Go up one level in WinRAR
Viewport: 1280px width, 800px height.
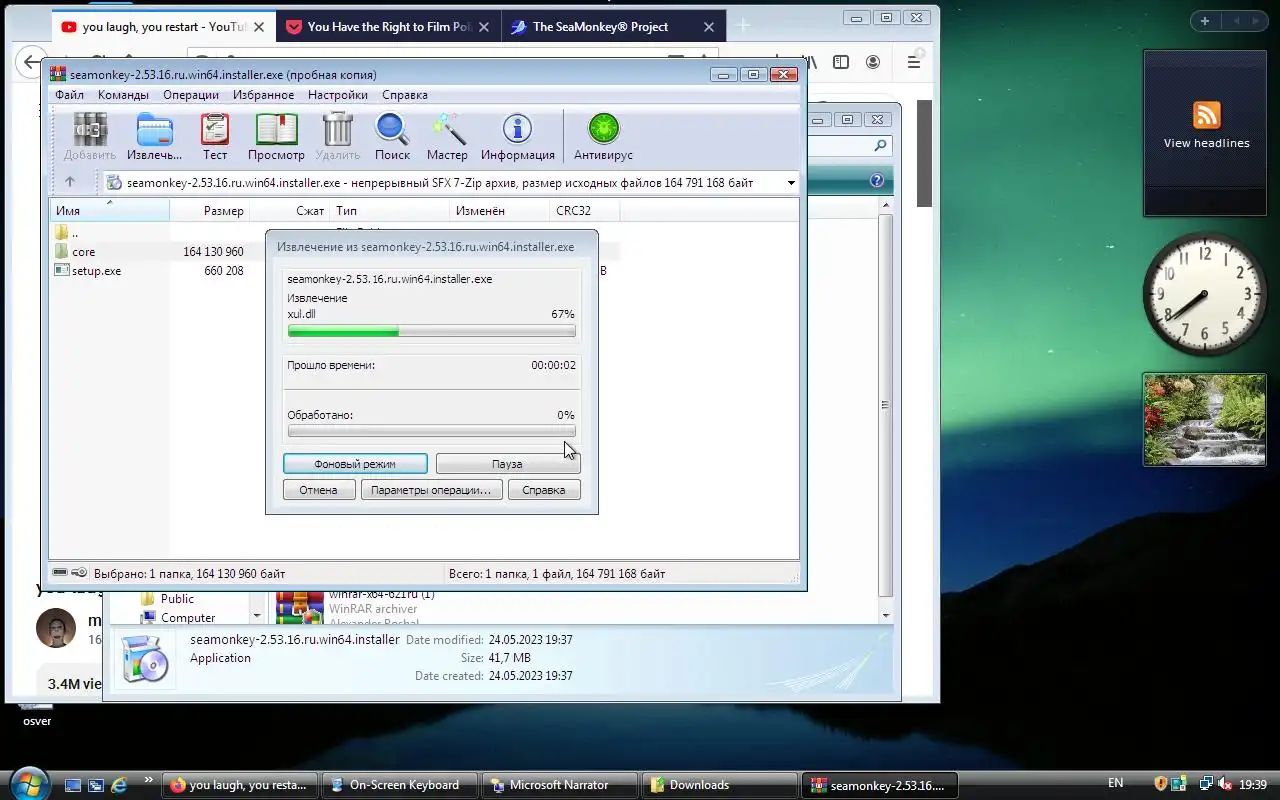[x=69, y=182]
